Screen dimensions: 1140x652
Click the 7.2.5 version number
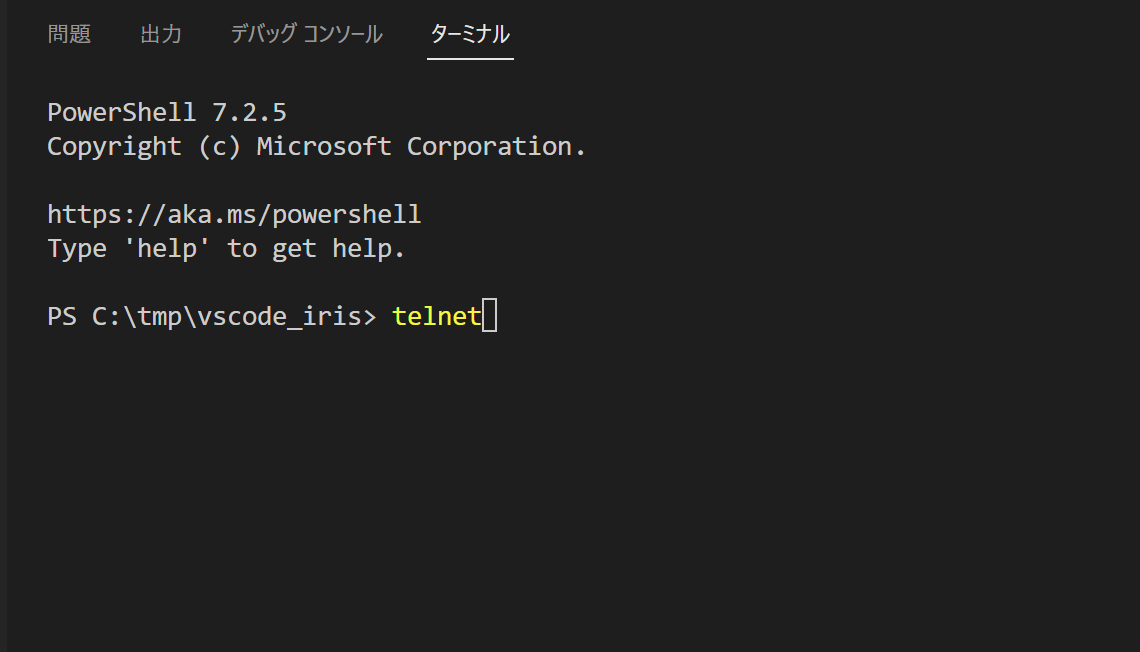click(250, 112)
